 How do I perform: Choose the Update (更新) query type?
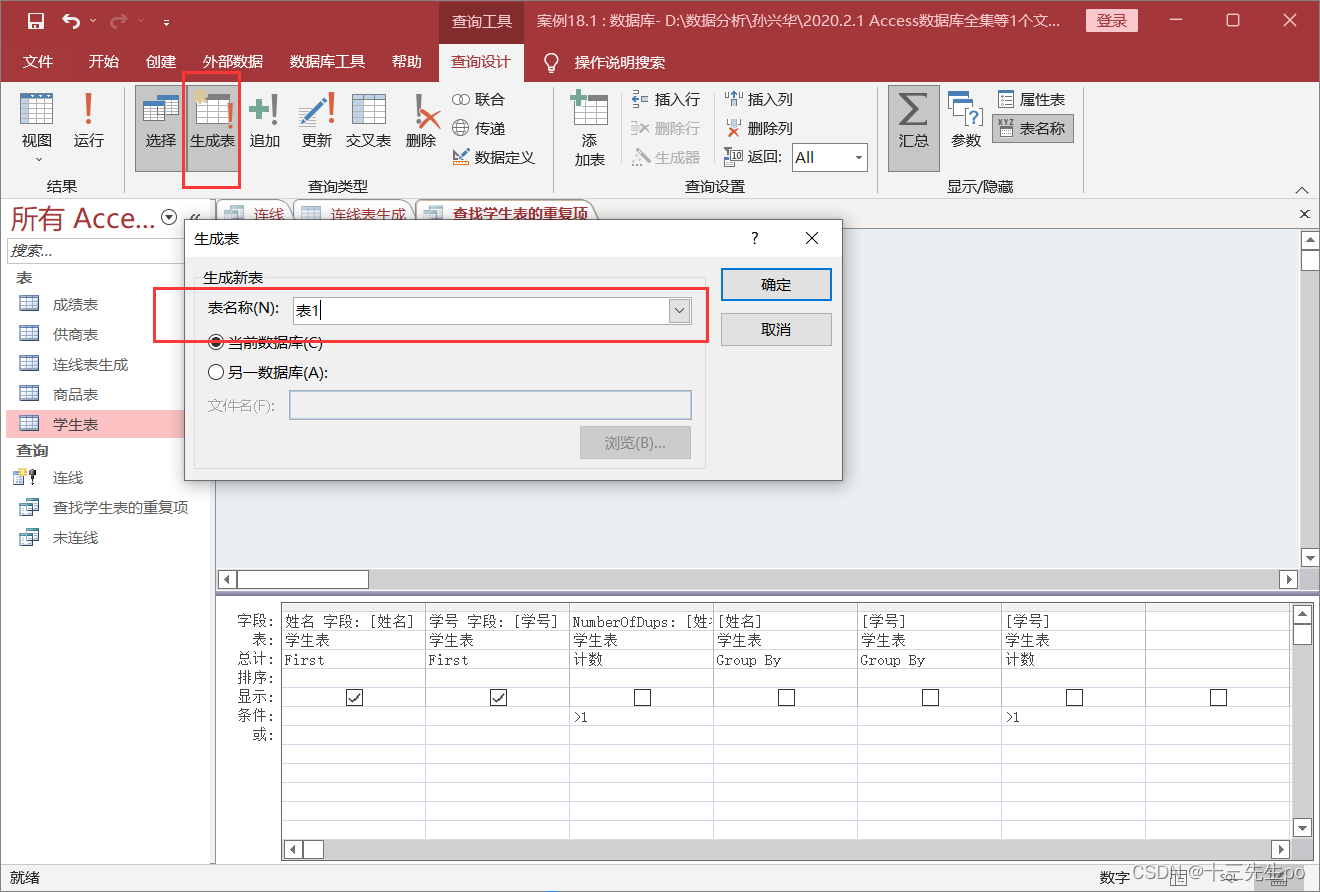click(316, 120)
